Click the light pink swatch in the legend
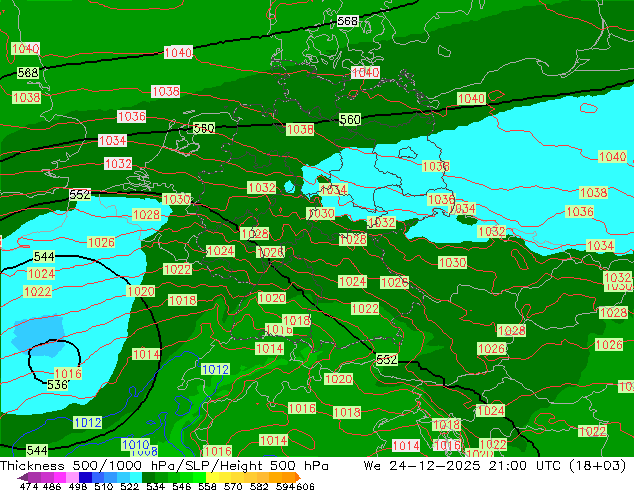634x490 pixels. [x=72, y=477]
